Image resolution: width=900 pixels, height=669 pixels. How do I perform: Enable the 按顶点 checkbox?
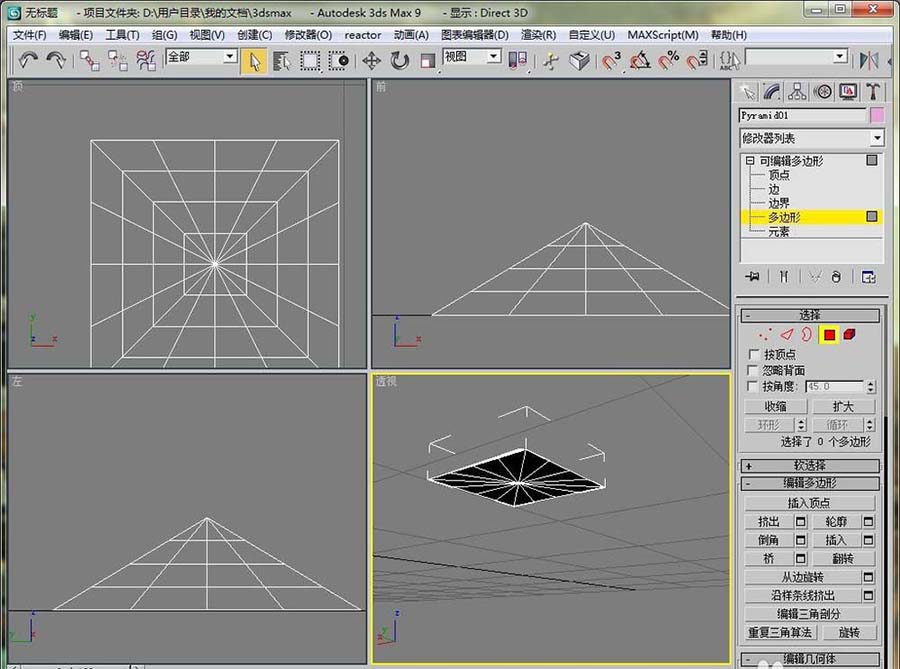coord(755,355)
